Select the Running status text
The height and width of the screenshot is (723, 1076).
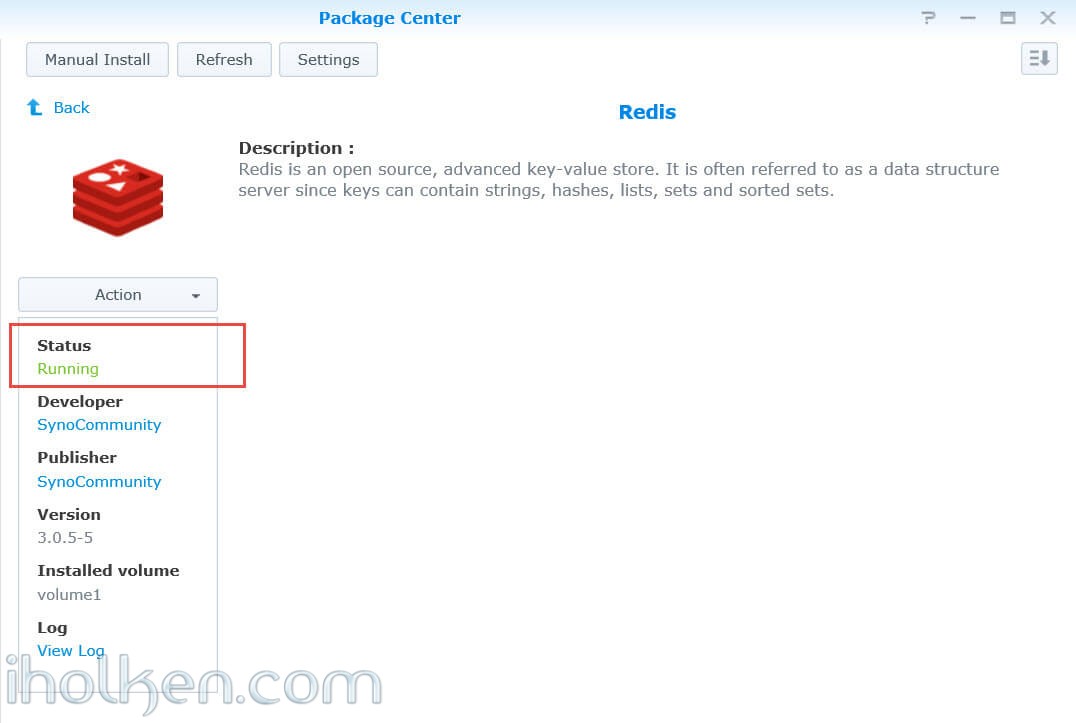click(68, 369)
